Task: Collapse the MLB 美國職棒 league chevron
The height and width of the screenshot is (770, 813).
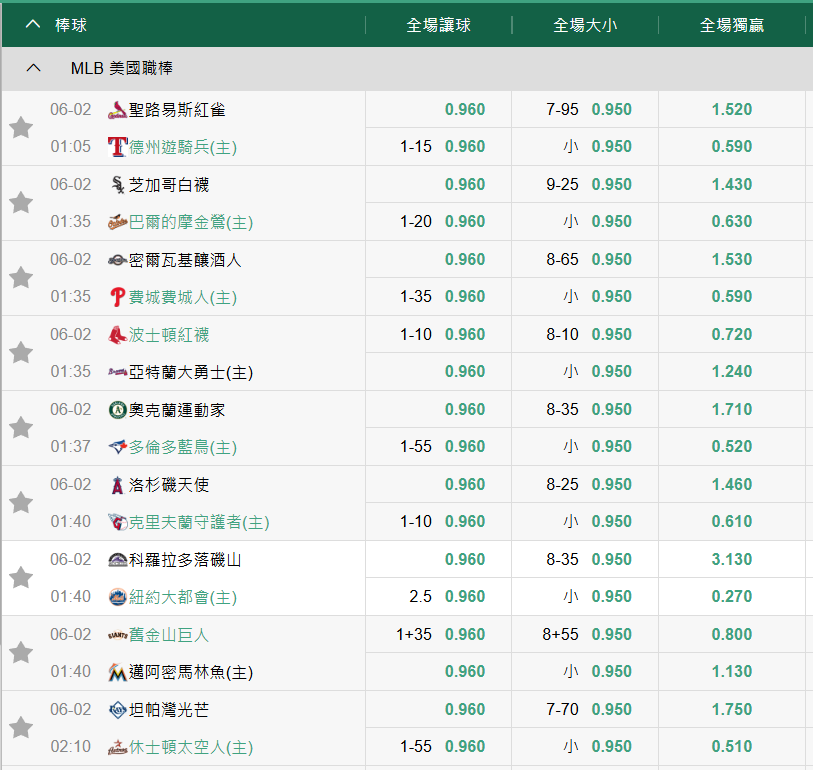Action: [x=33, y=68]
